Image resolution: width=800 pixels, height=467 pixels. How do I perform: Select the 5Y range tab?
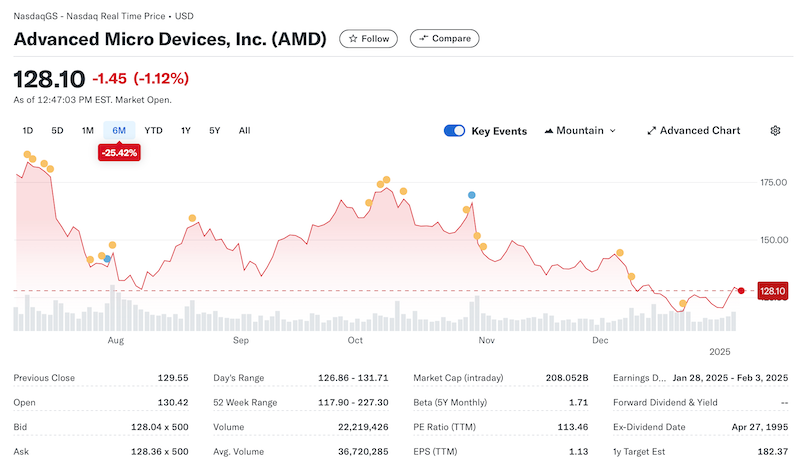tap(214, 131)
